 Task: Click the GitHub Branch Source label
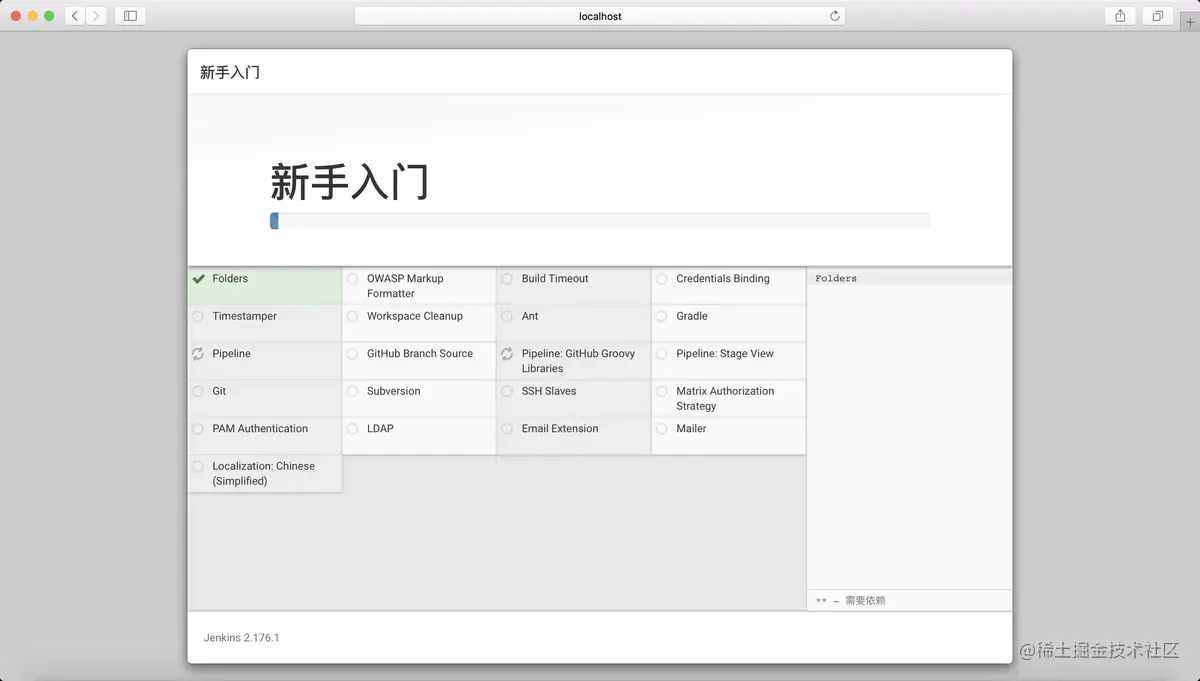pyautogui.click(x=420, y=354)
